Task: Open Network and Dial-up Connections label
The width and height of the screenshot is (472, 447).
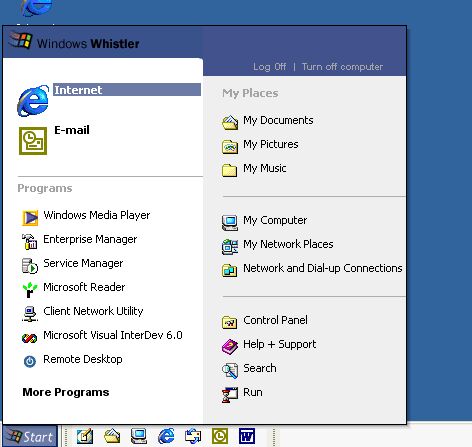Action: pos(323,268)
